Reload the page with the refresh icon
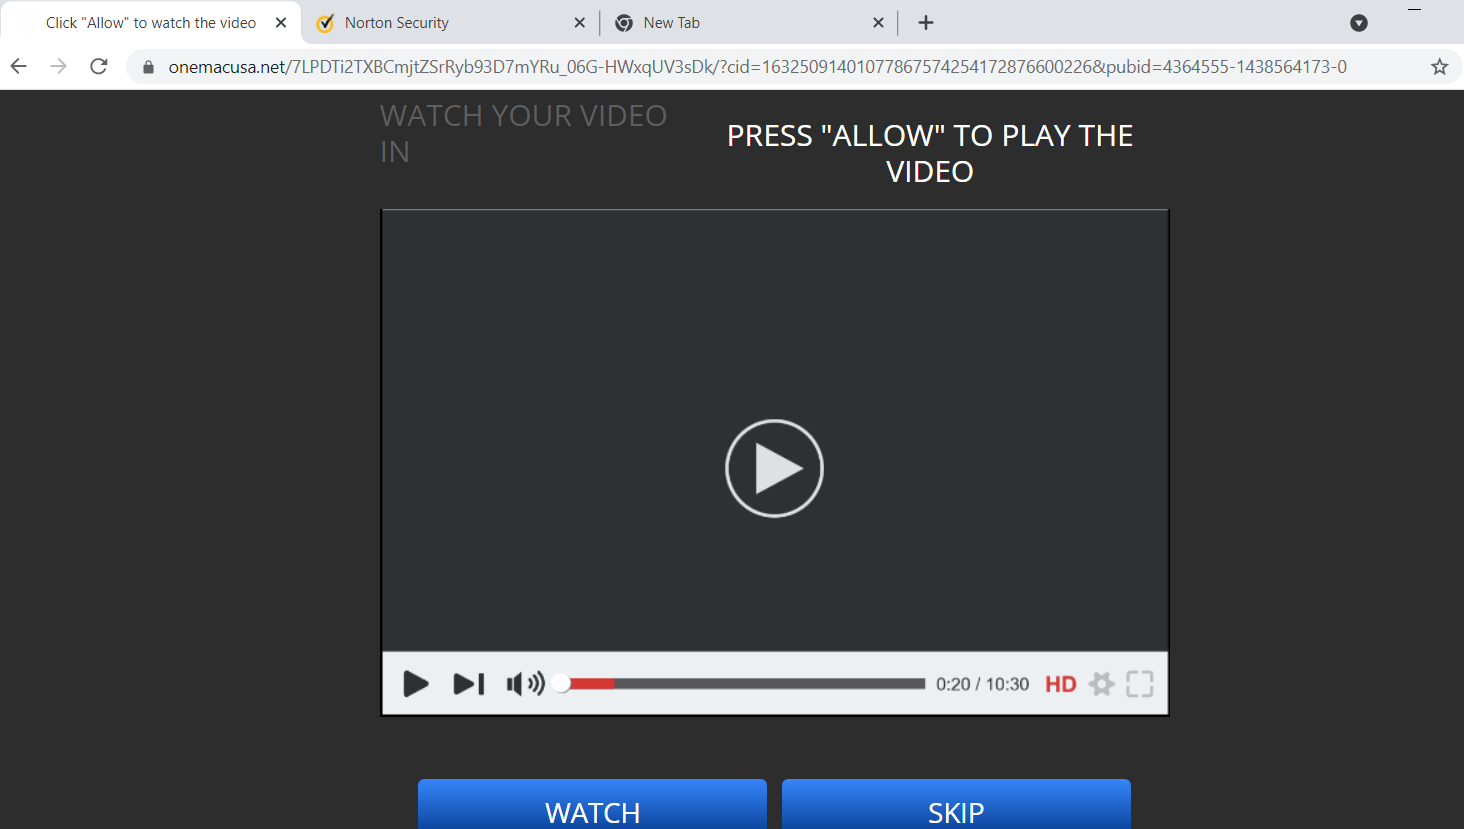This screenshot has width=1464, height=829. tap(99, 67)
